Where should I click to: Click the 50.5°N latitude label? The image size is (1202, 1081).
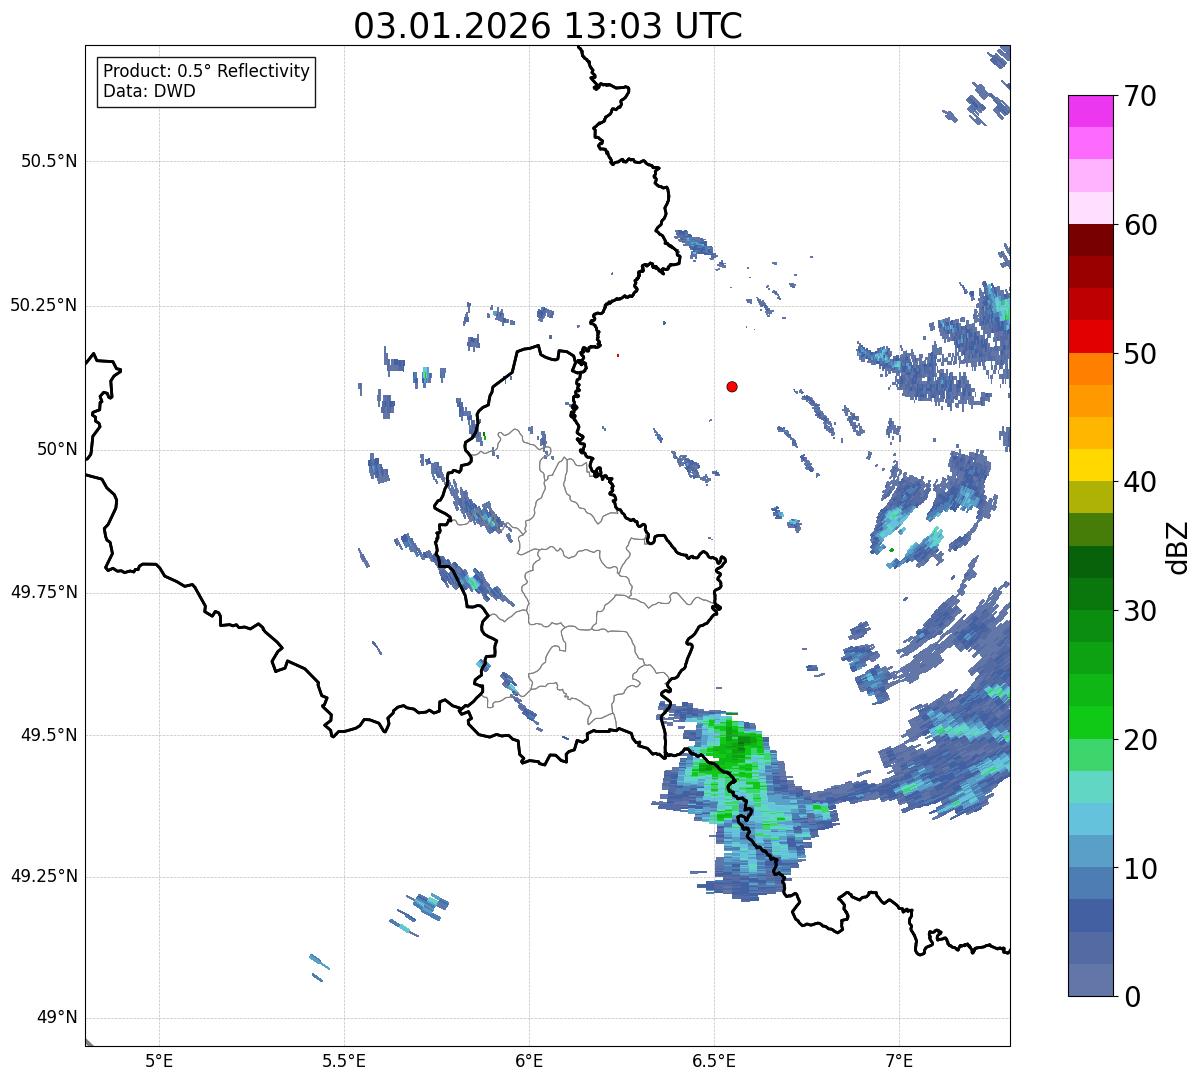coord(49,161)
